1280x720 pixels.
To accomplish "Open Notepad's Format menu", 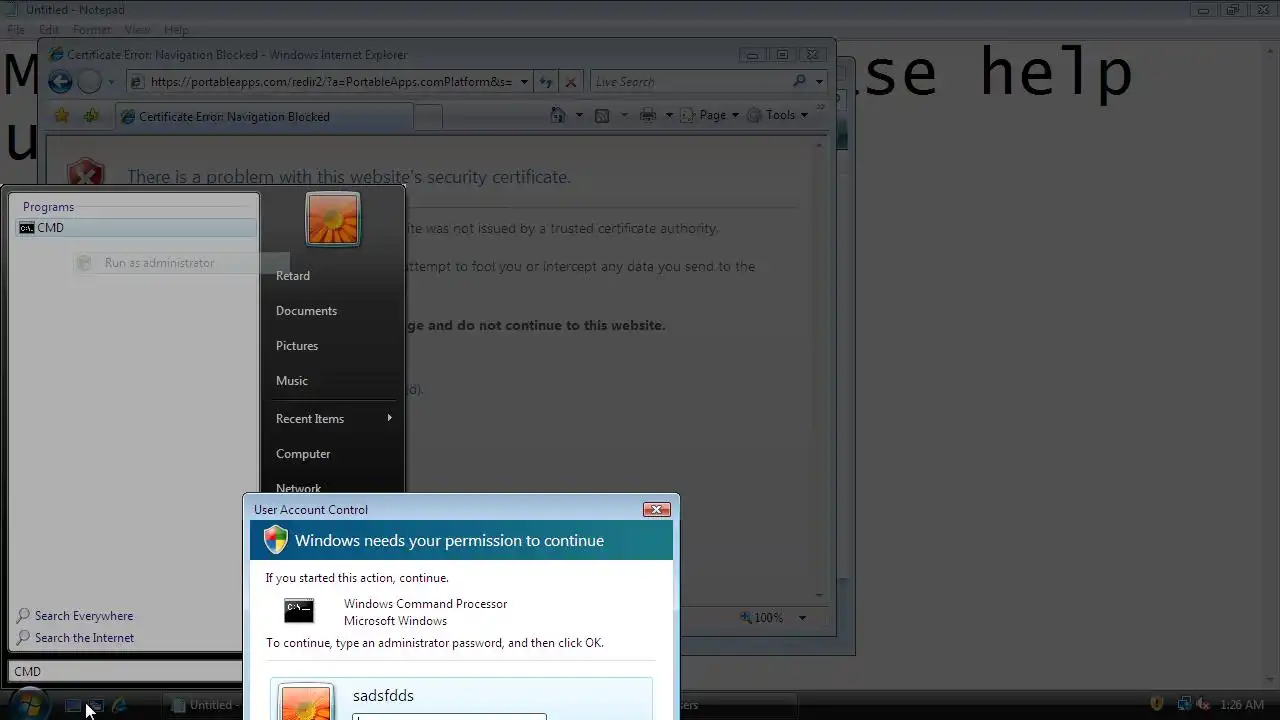I will click(x=92, y=30).
